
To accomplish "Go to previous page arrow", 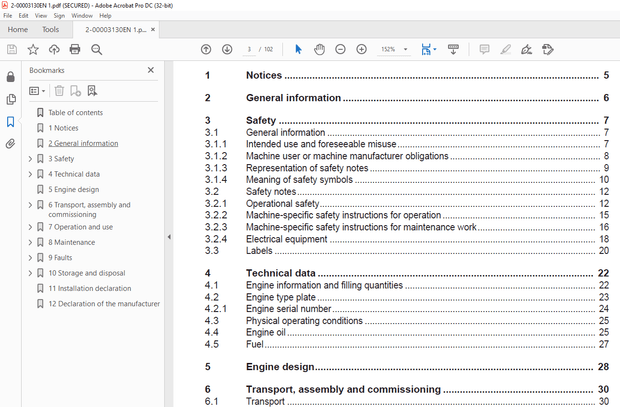I will (206, 49).
